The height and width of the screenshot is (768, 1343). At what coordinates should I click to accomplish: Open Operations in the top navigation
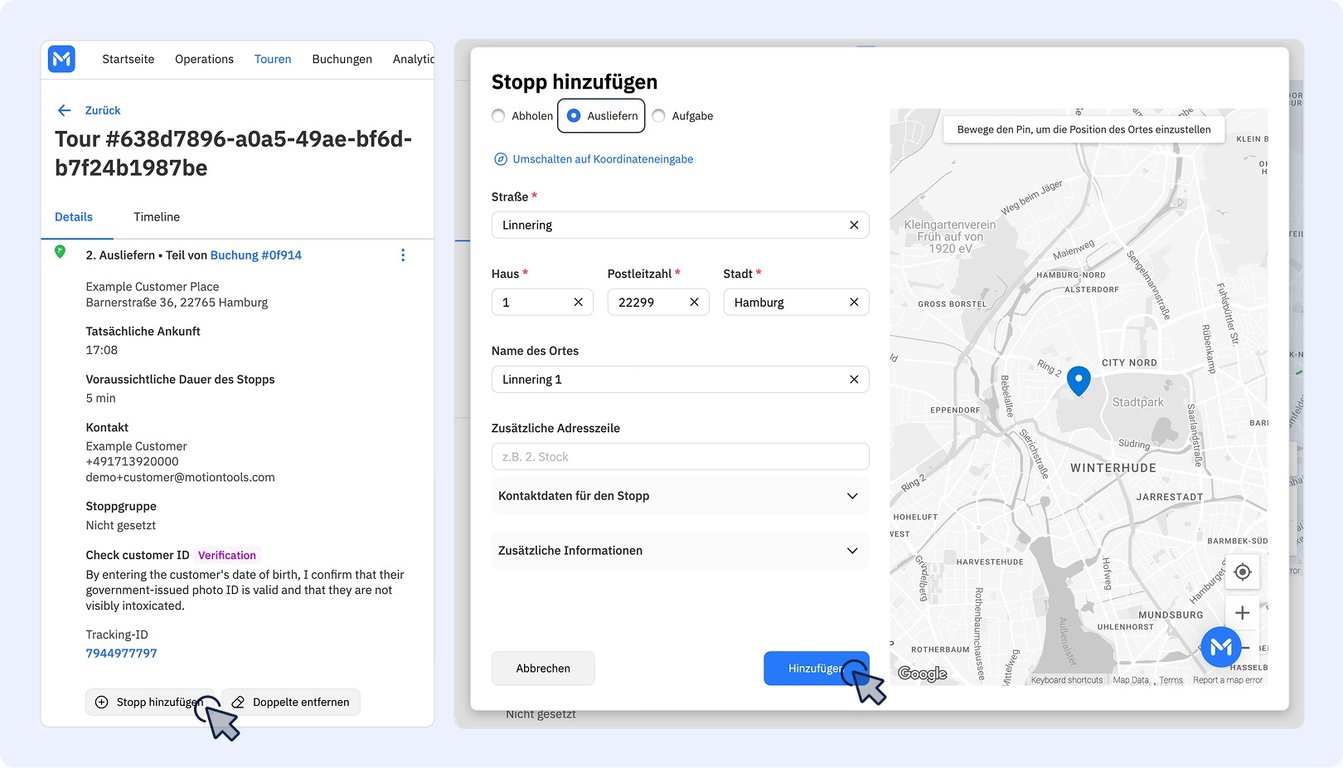click(x=204, y=59)
